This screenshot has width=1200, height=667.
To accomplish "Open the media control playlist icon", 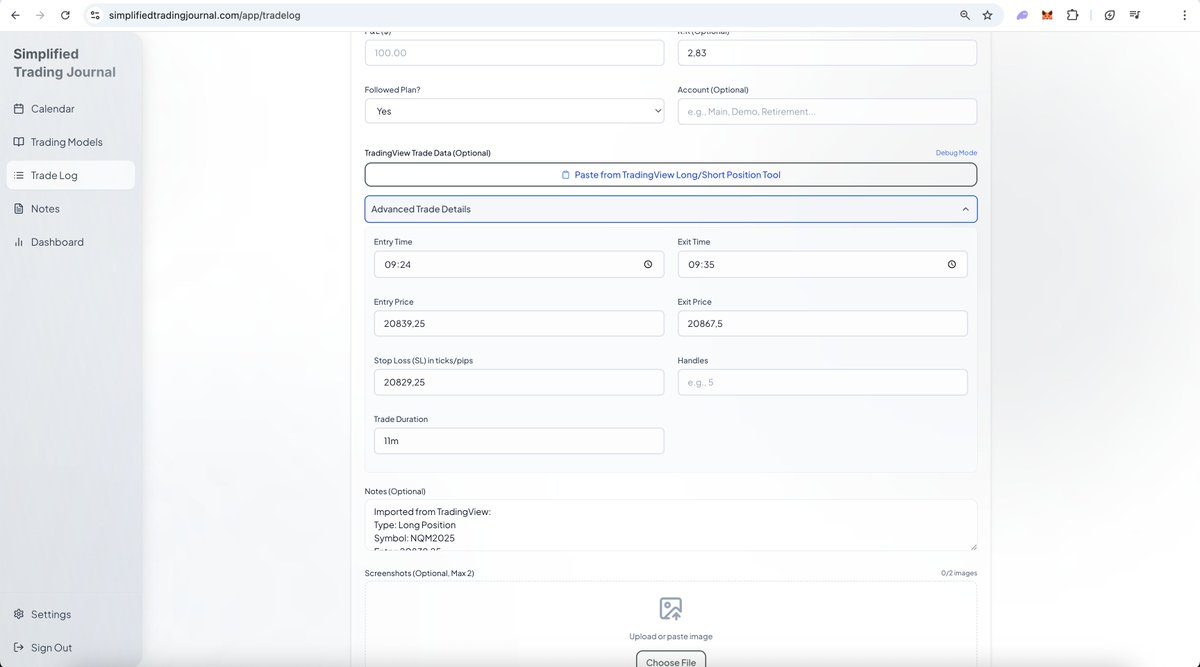I will [1135, 15].
